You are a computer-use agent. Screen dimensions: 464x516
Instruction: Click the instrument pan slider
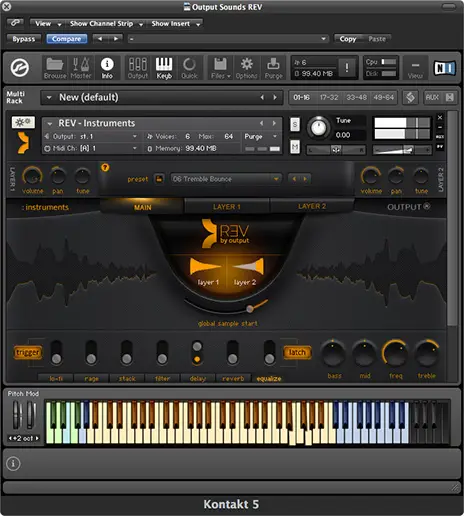(336, 150)
